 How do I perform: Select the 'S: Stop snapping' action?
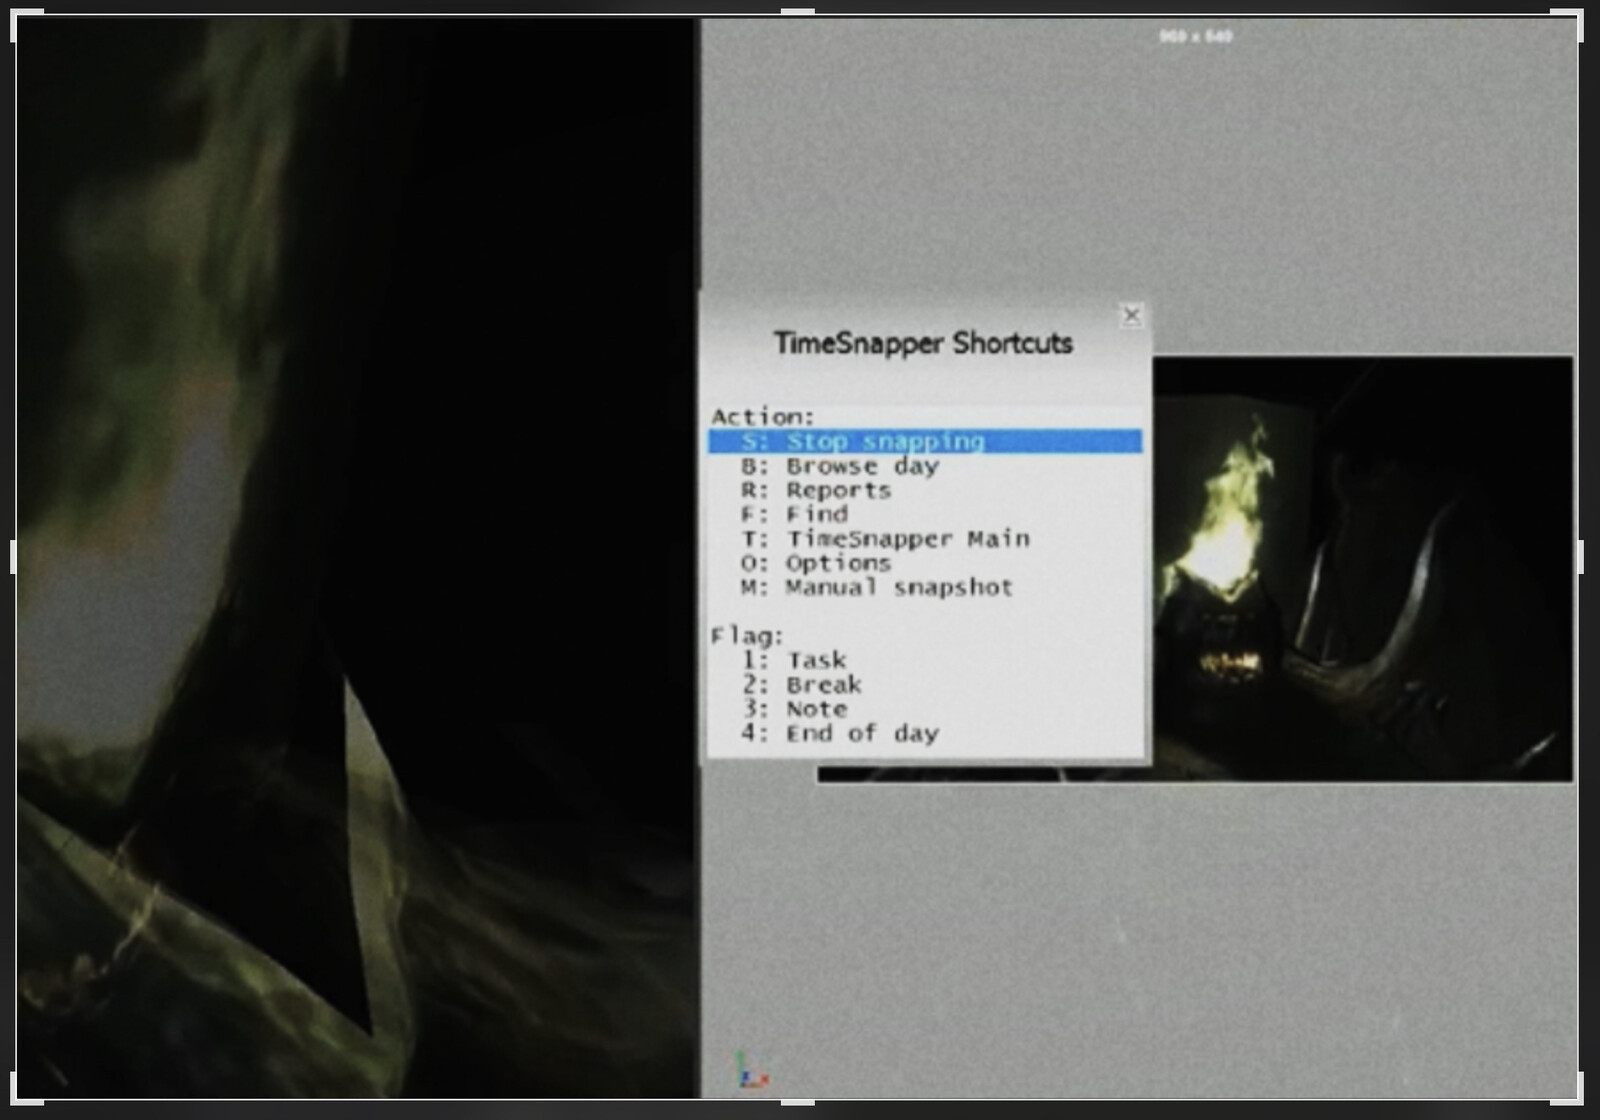[x=925, y=441]
